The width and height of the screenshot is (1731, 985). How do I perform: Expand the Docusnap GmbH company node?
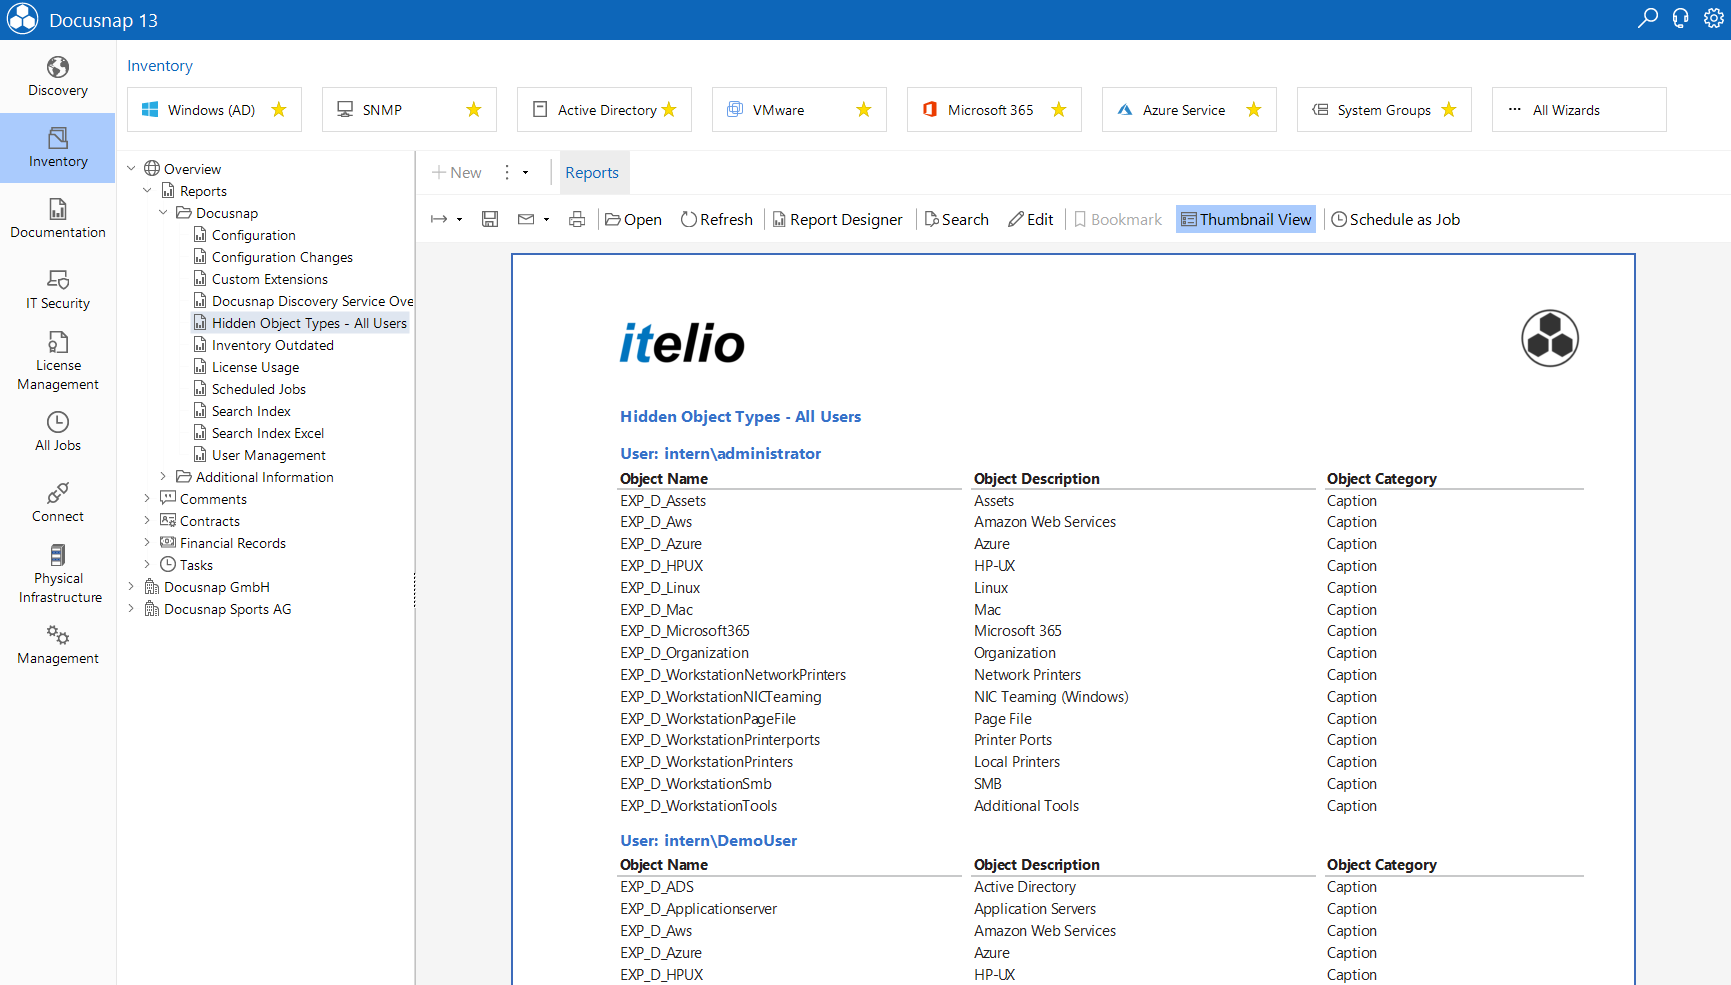coord(131,587)
